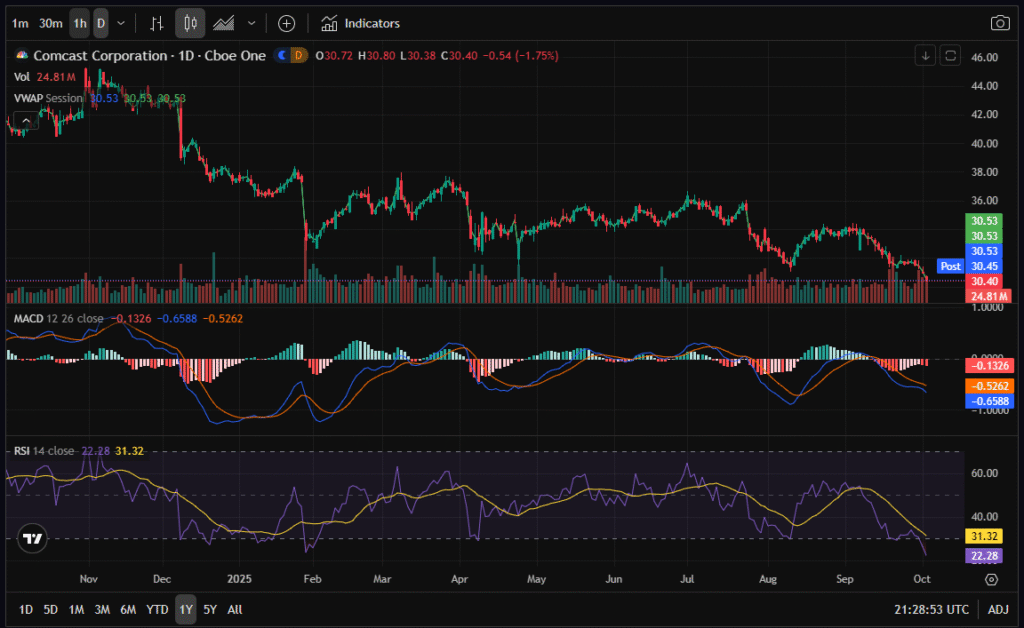Viewport: 1024px width, 628px height.
Task: Open the Indicators panel
Action: (x=360, y=23)
